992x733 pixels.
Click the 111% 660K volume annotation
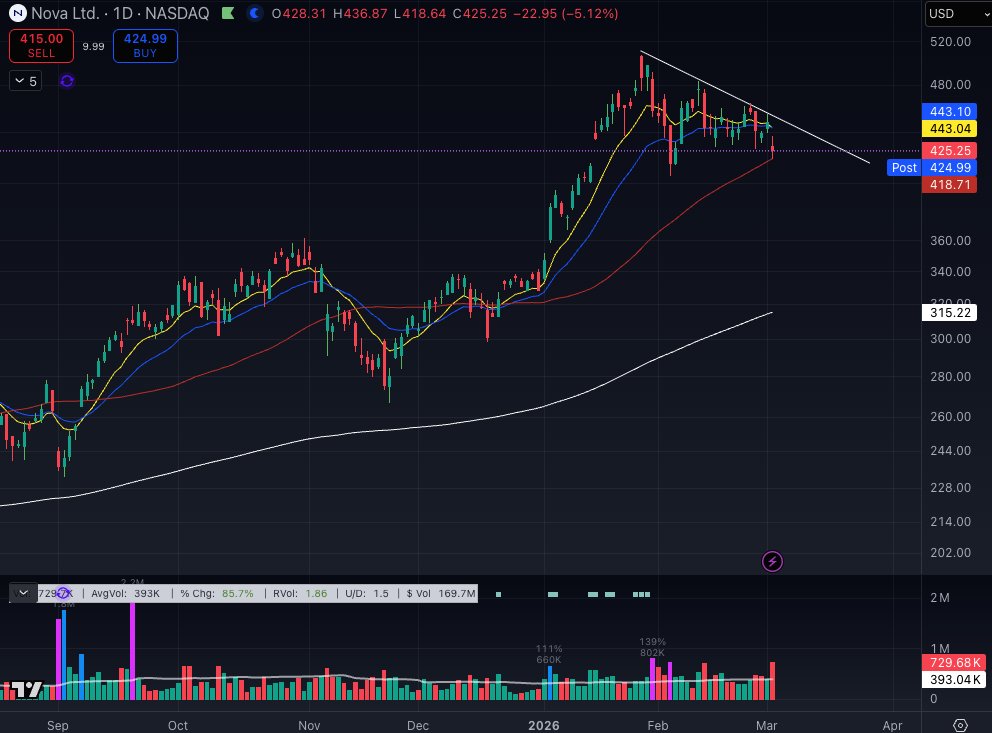[549, 654]
